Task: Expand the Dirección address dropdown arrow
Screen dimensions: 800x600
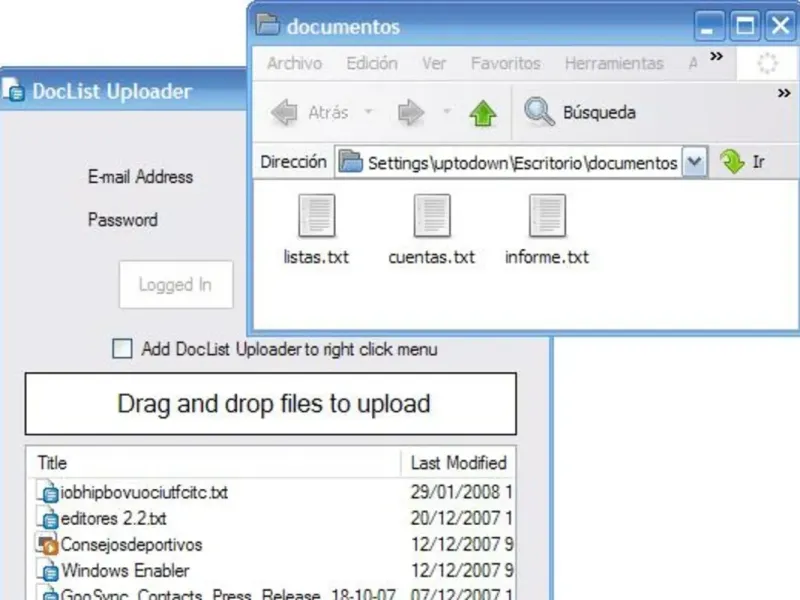Action: tap(694, 162)
